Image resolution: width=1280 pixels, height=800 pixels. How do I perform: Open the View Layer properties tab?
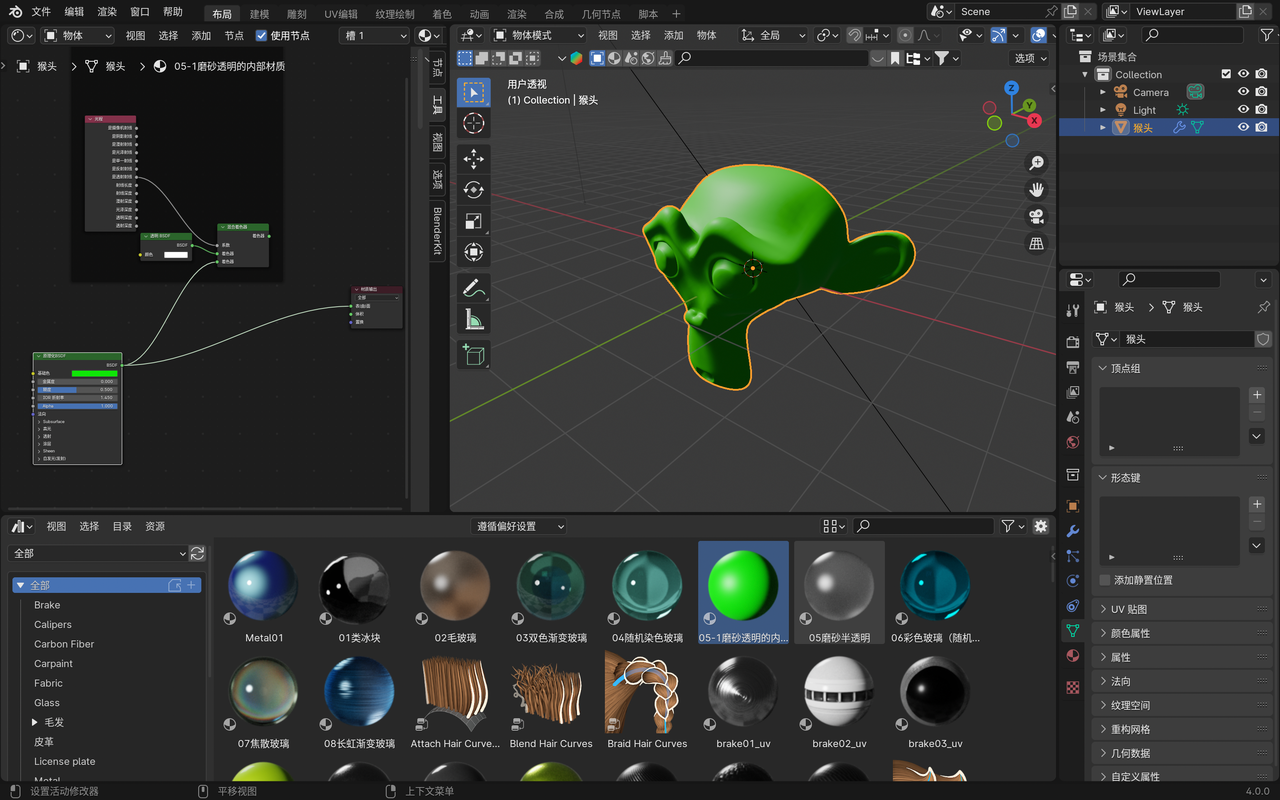click(x=1073, y=392)
